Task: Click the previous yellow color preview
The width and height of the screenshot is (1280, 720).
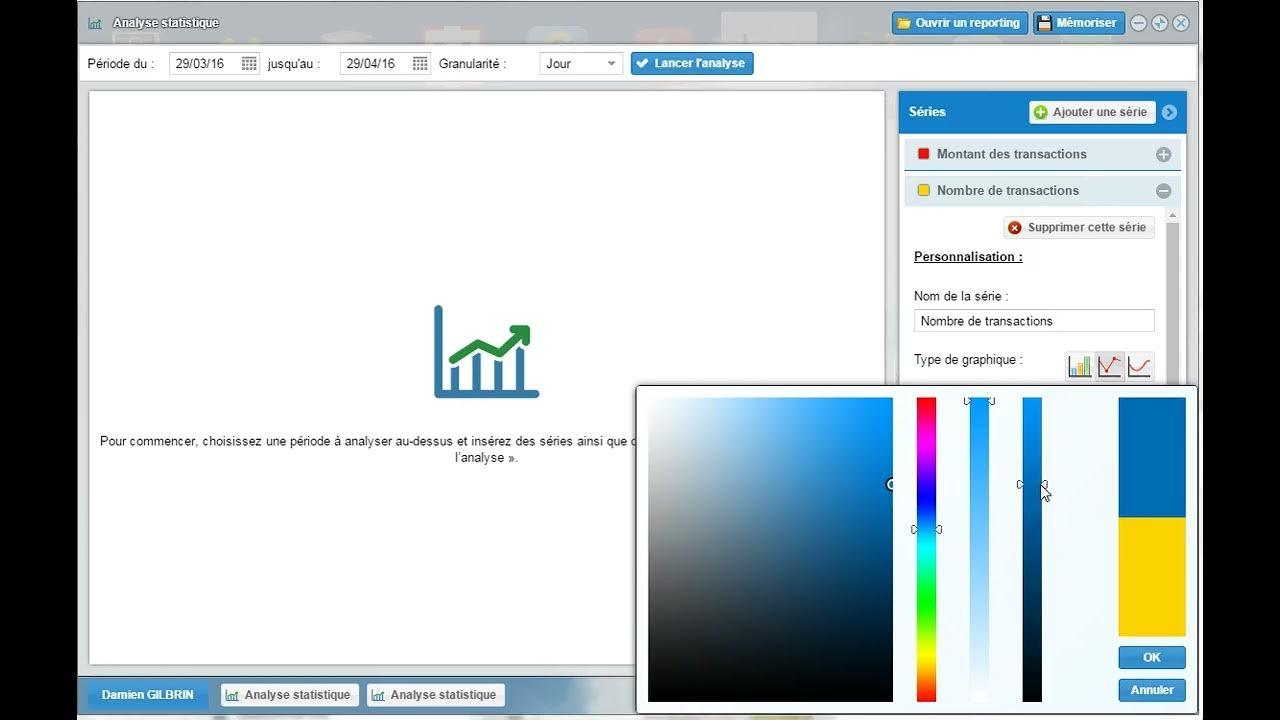Action: click(x=1152, y=576)
